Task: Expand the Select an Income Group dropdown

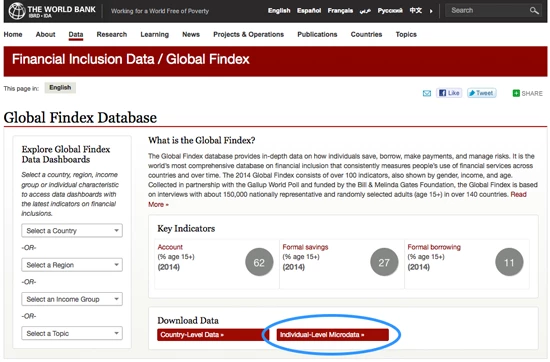Action: [x=72, y=299]
